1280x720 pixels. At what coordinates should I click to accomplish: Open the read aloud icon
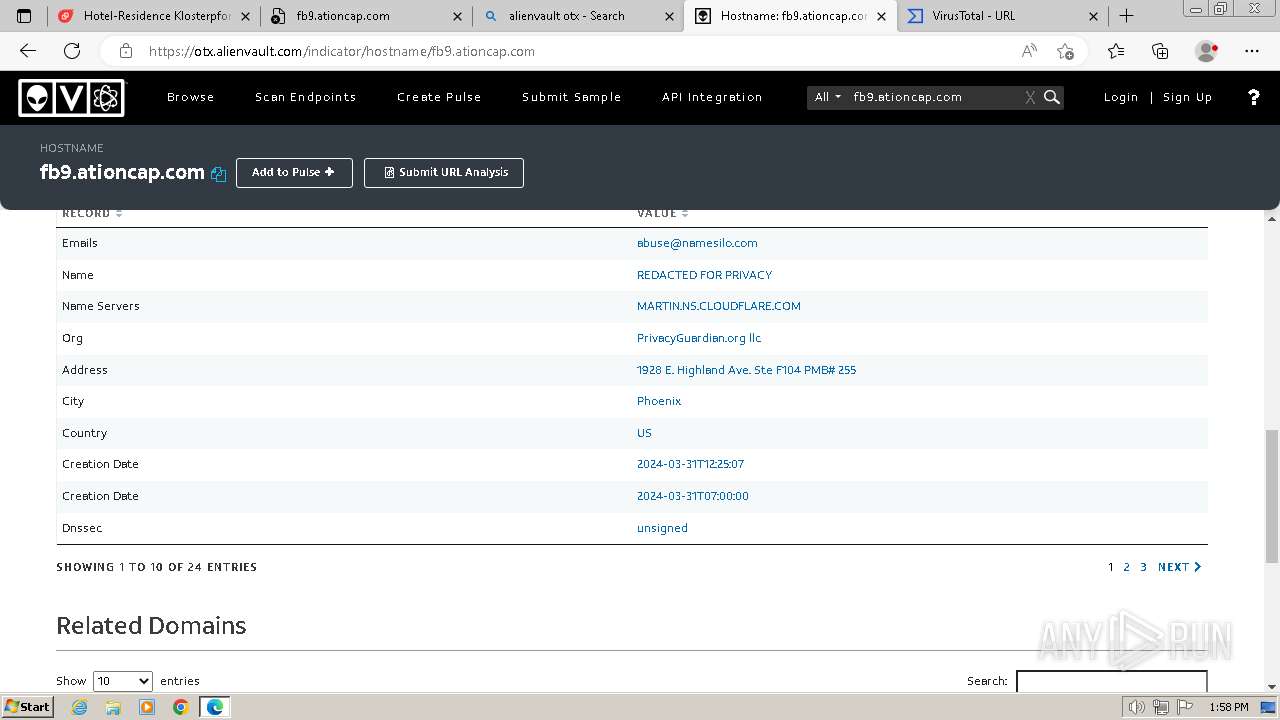1028,51
